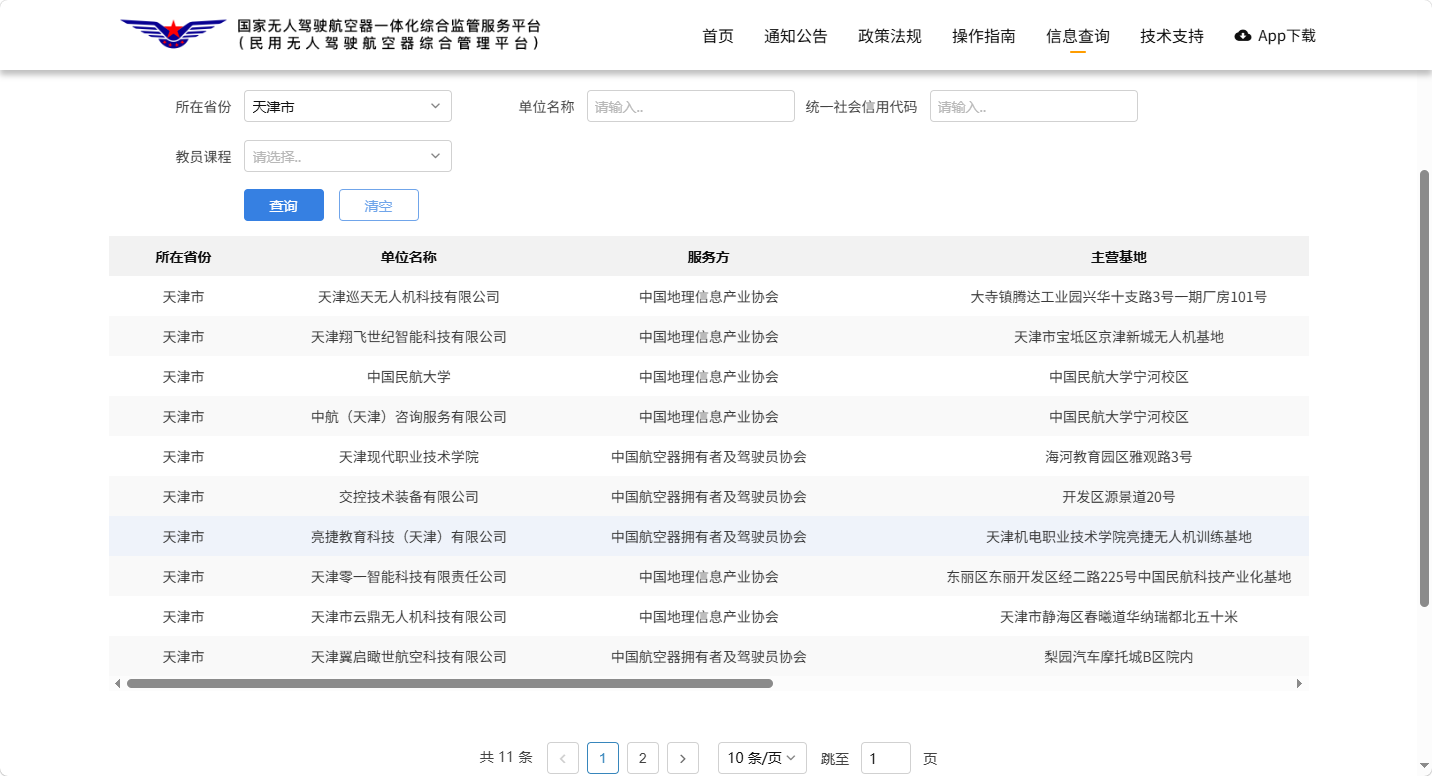Open the 教员课程 dropdown
This screenshot has width=1432, height=776.
click(x=348, y=156)
